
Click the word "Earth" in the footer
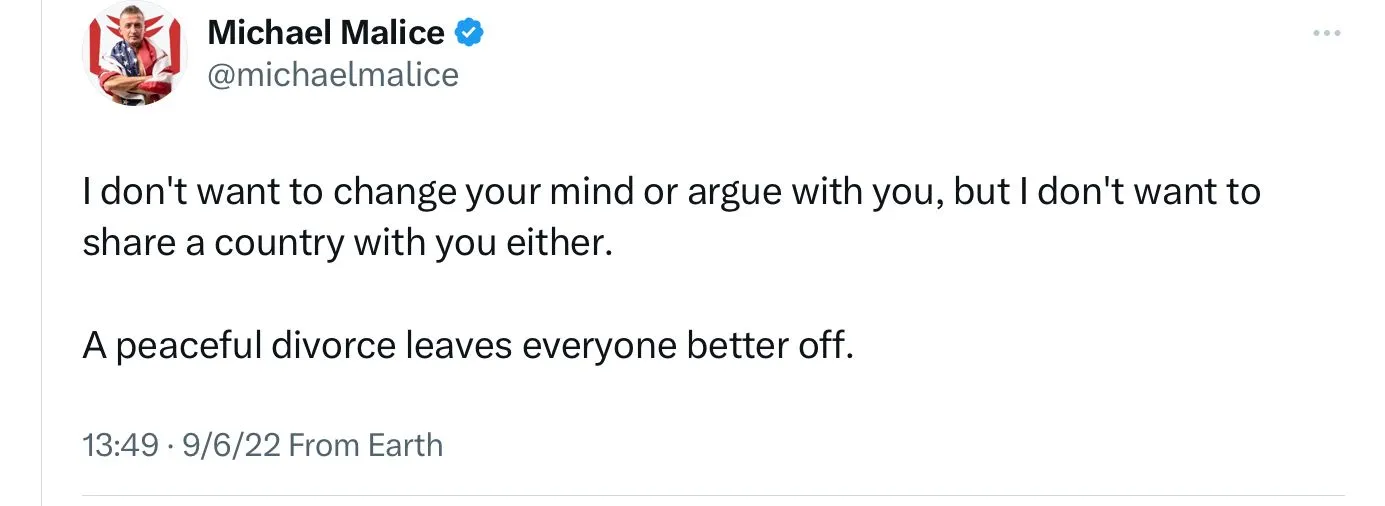[x=404, y=444]
